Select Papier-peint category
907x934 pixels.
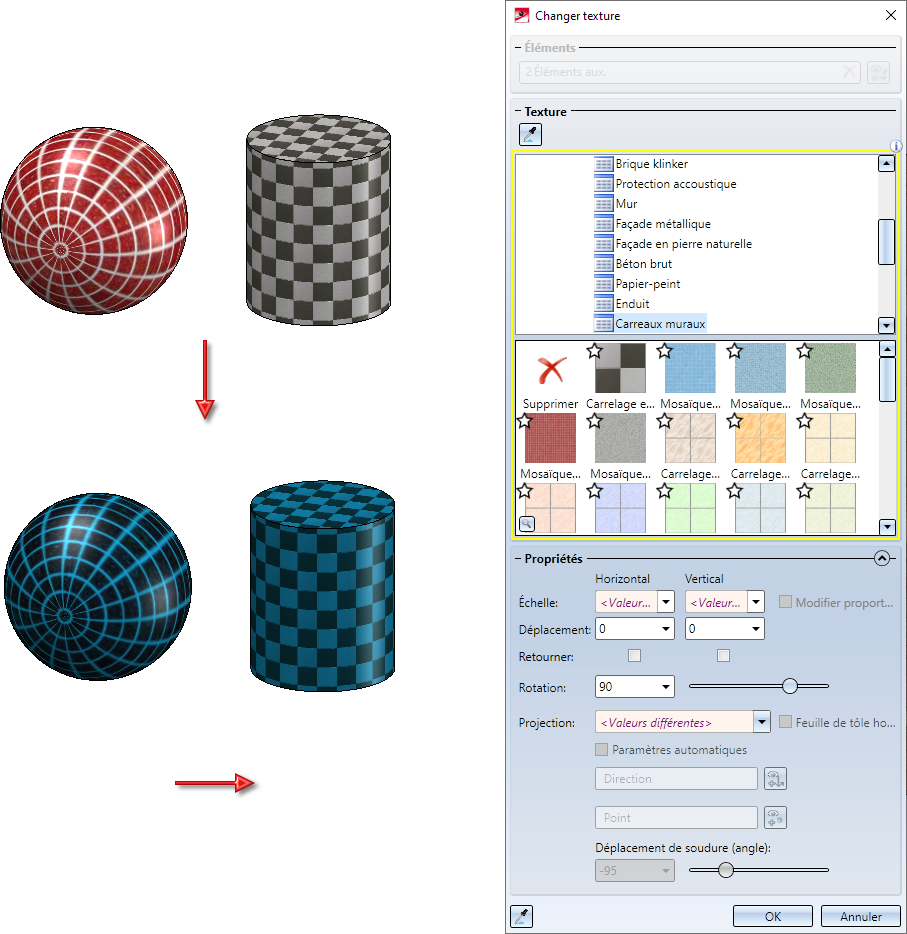(x=648, y=284)
